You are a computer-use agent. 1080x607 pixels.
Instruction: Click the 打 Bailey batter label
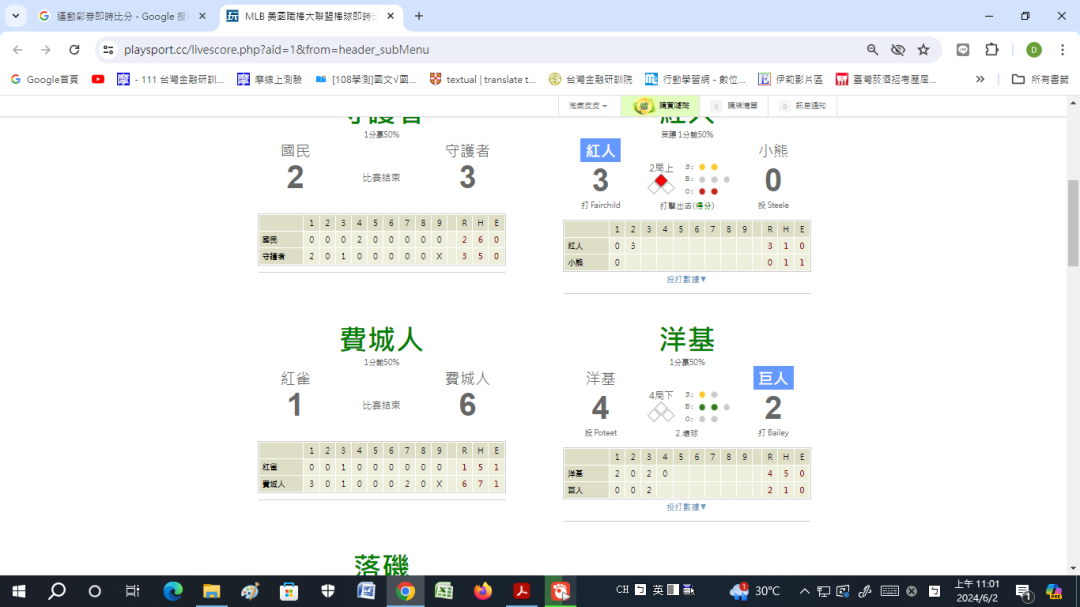773,433
